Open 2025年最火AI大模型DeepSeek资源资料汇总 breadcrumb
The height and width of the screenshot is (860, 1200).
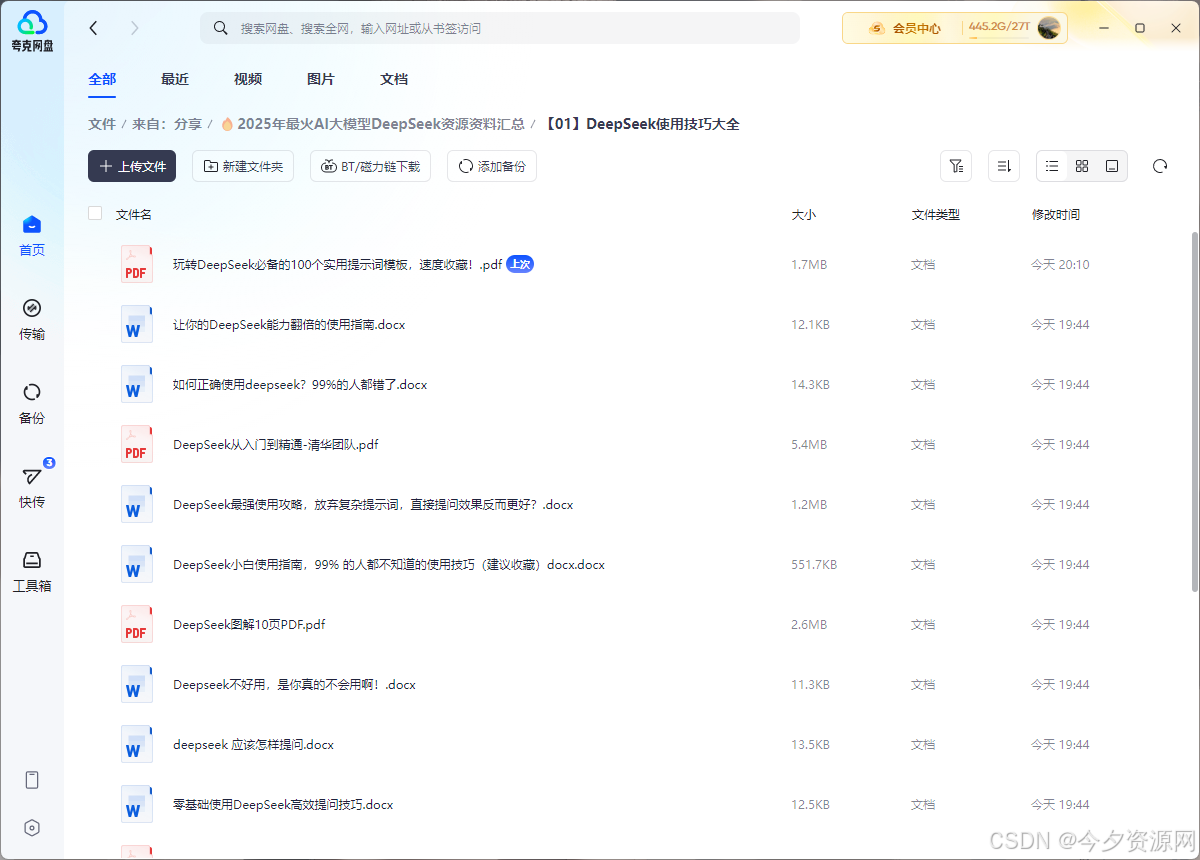coord(373,124)
